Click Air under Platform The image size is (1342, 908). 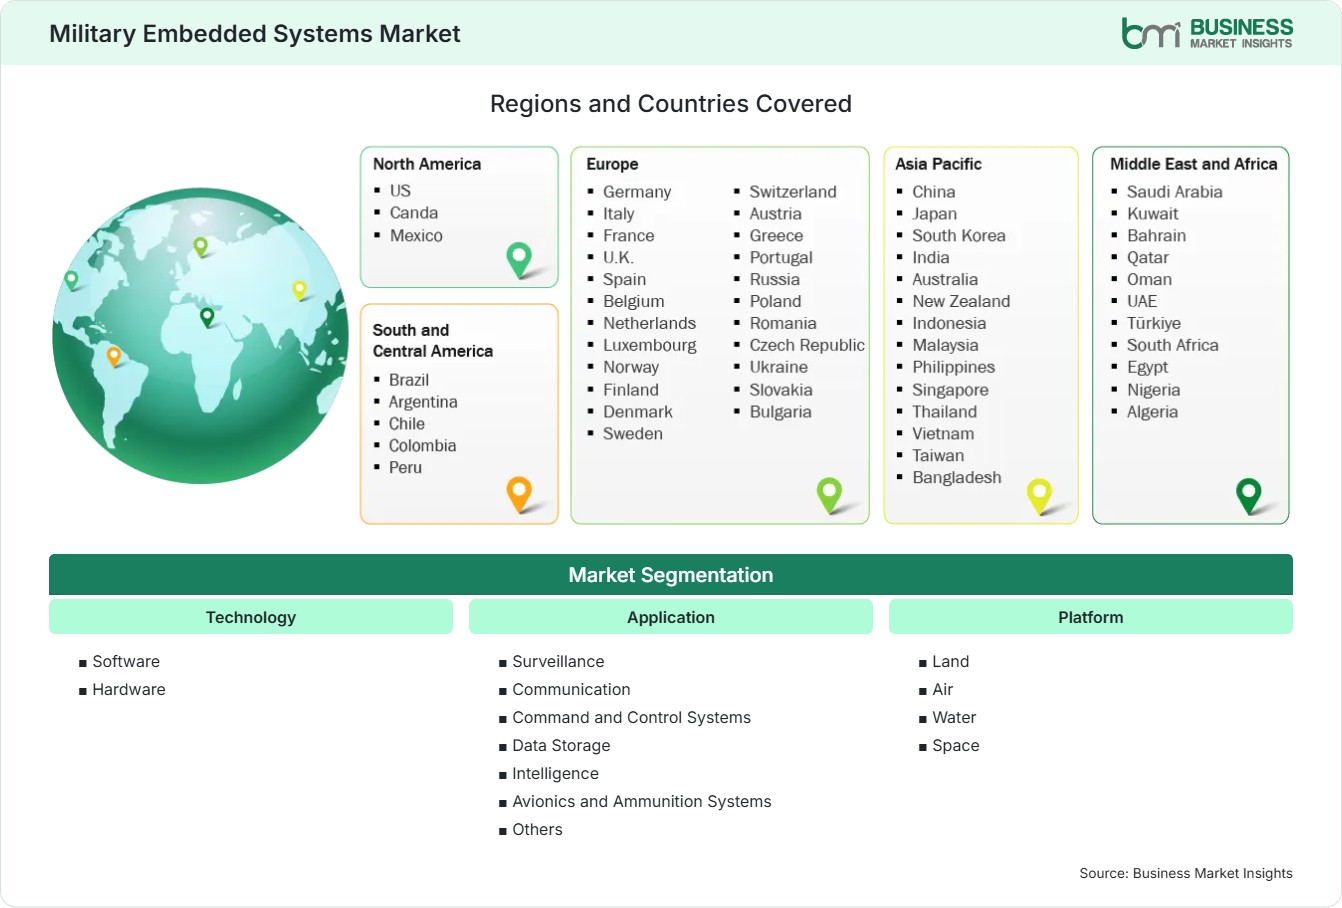(943, 690)
